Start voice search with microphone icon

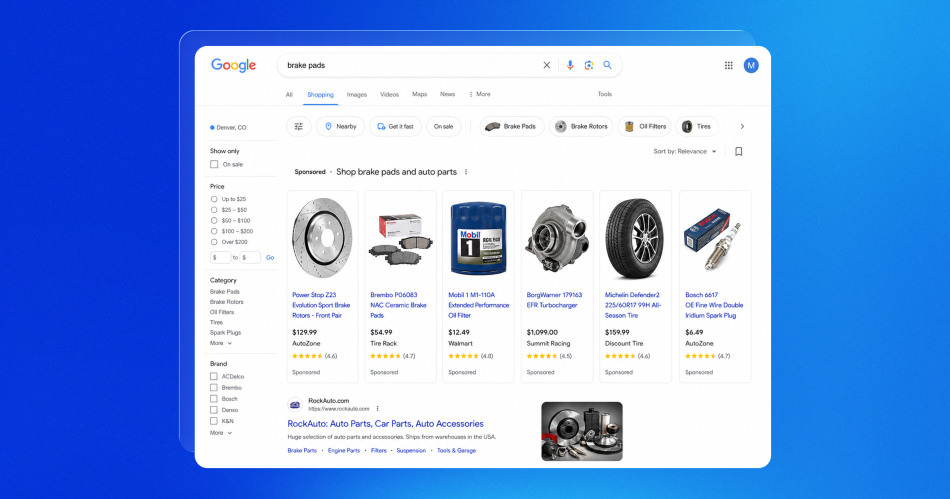(570, 65)
